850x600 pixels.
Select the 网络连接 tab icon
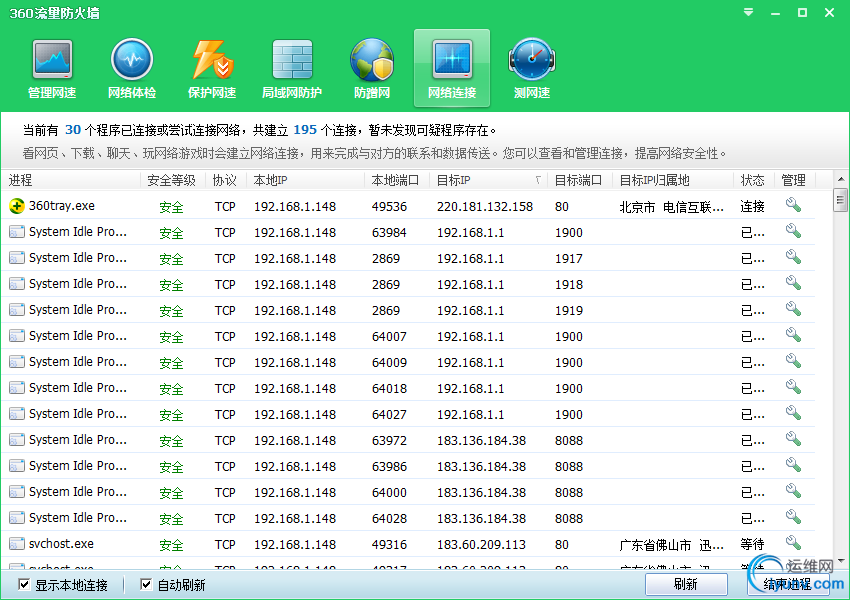(x=452, y=69)
